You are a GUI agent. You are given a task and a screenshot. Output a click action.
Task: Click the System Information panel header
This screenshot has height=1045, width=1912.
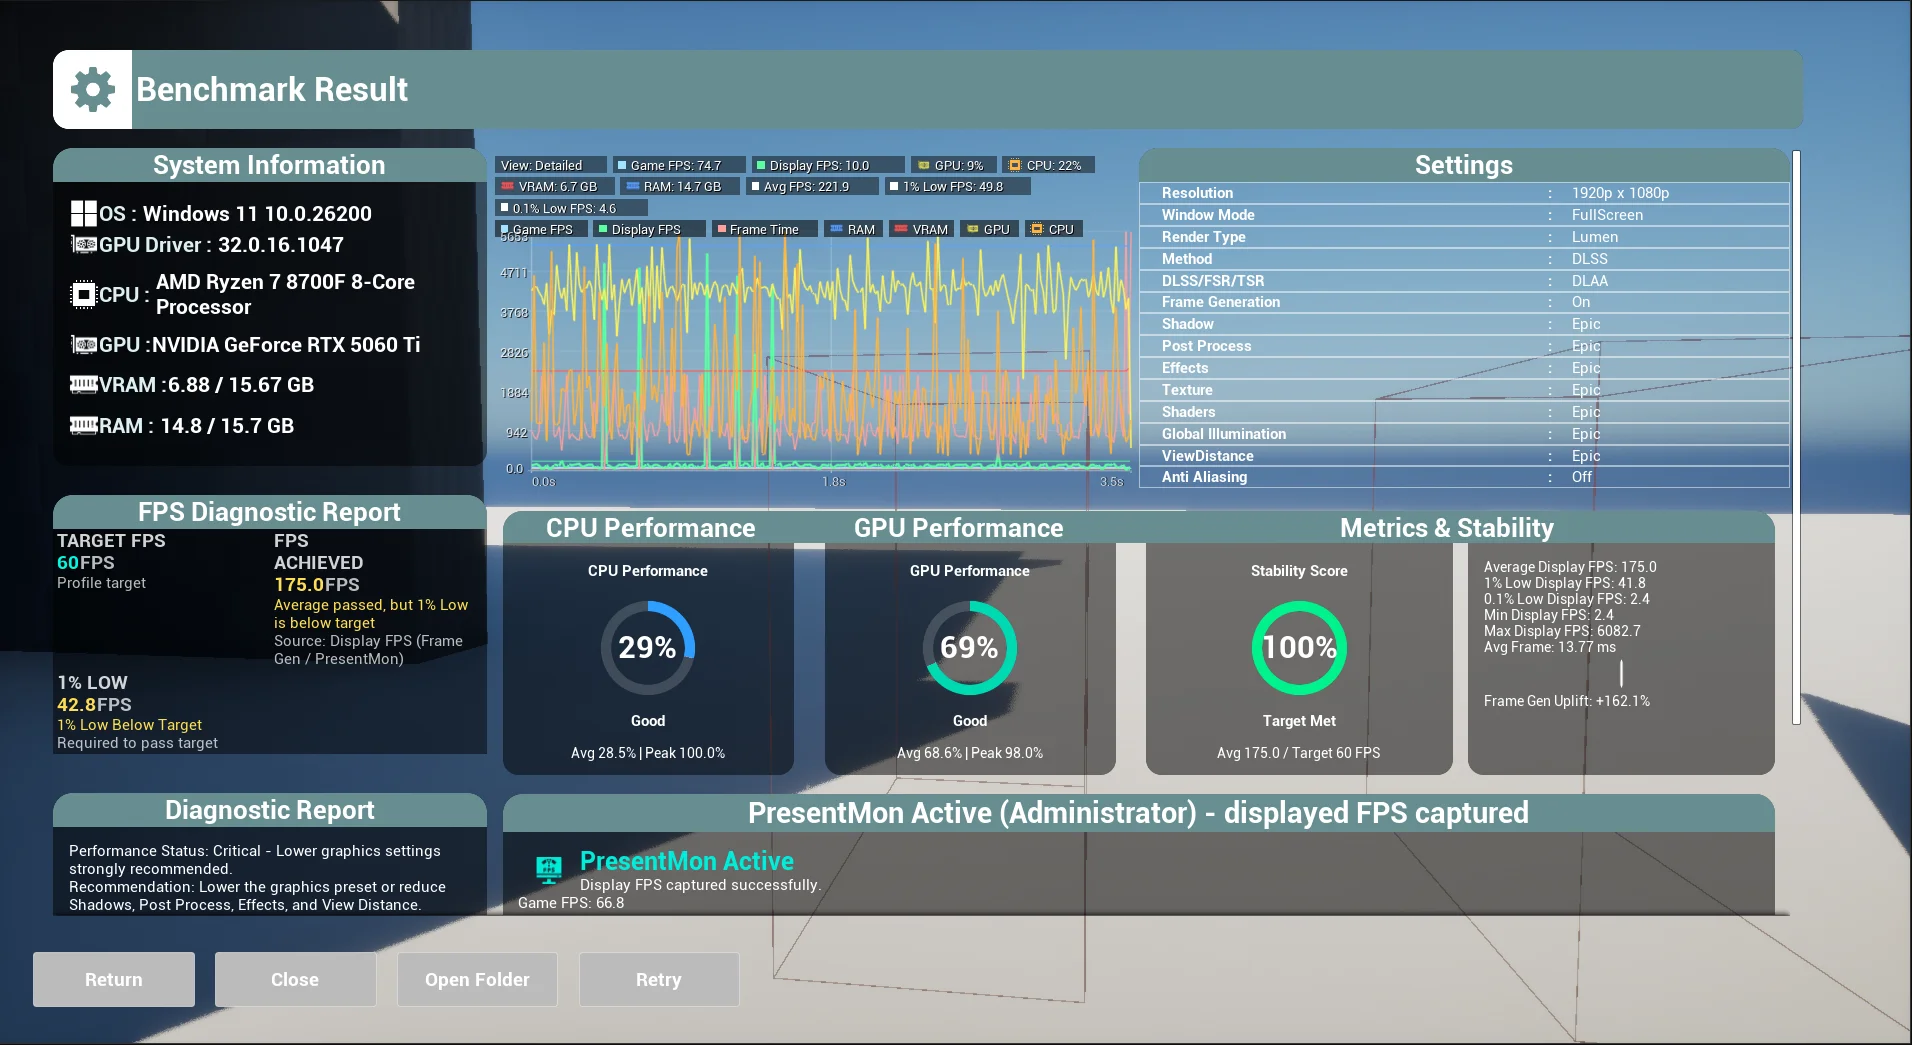coord(269,165)
